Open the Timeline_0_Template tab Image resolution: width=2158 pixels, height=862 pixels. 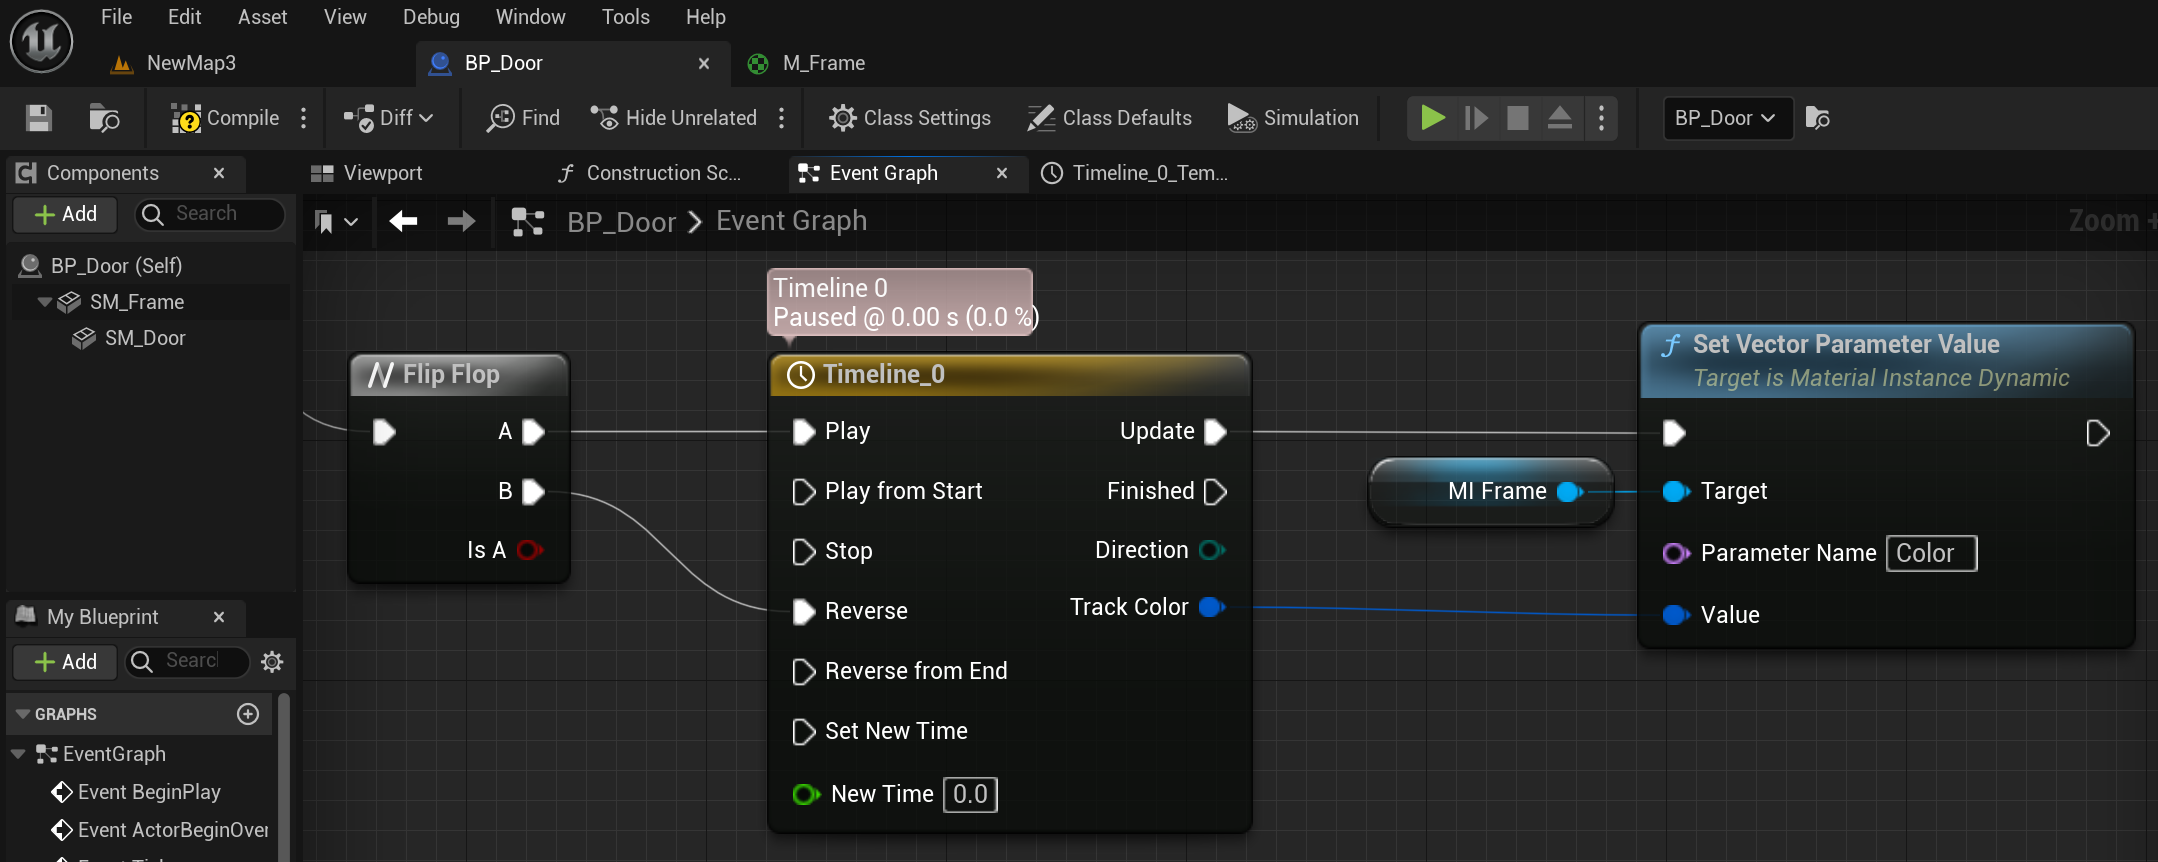coord(1135,173)
